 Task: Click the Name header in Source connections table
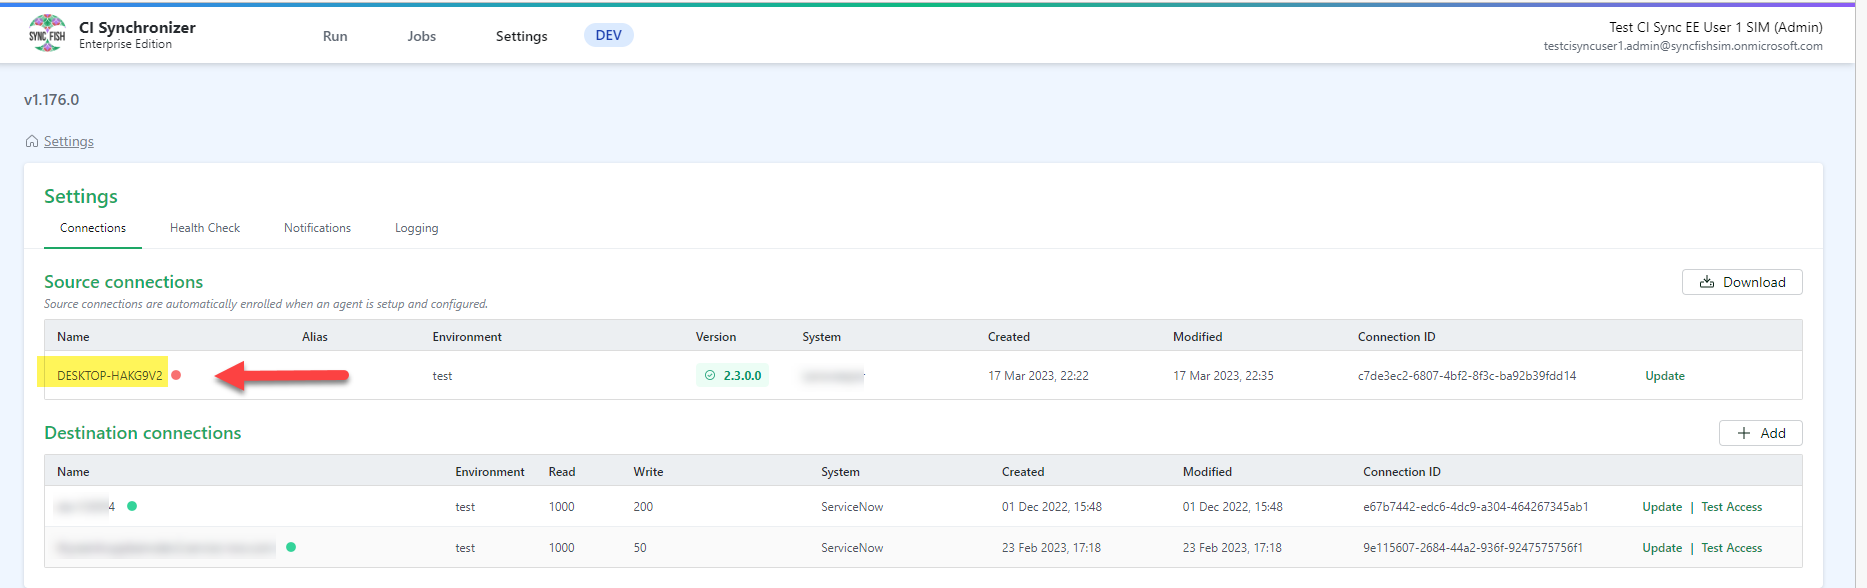[73, 337]
